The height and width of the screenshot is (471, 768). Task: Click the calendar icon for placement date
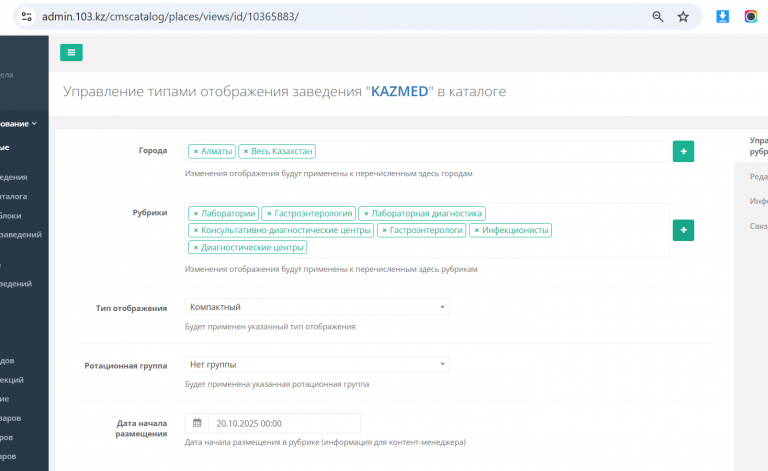[x=197, y=423]
